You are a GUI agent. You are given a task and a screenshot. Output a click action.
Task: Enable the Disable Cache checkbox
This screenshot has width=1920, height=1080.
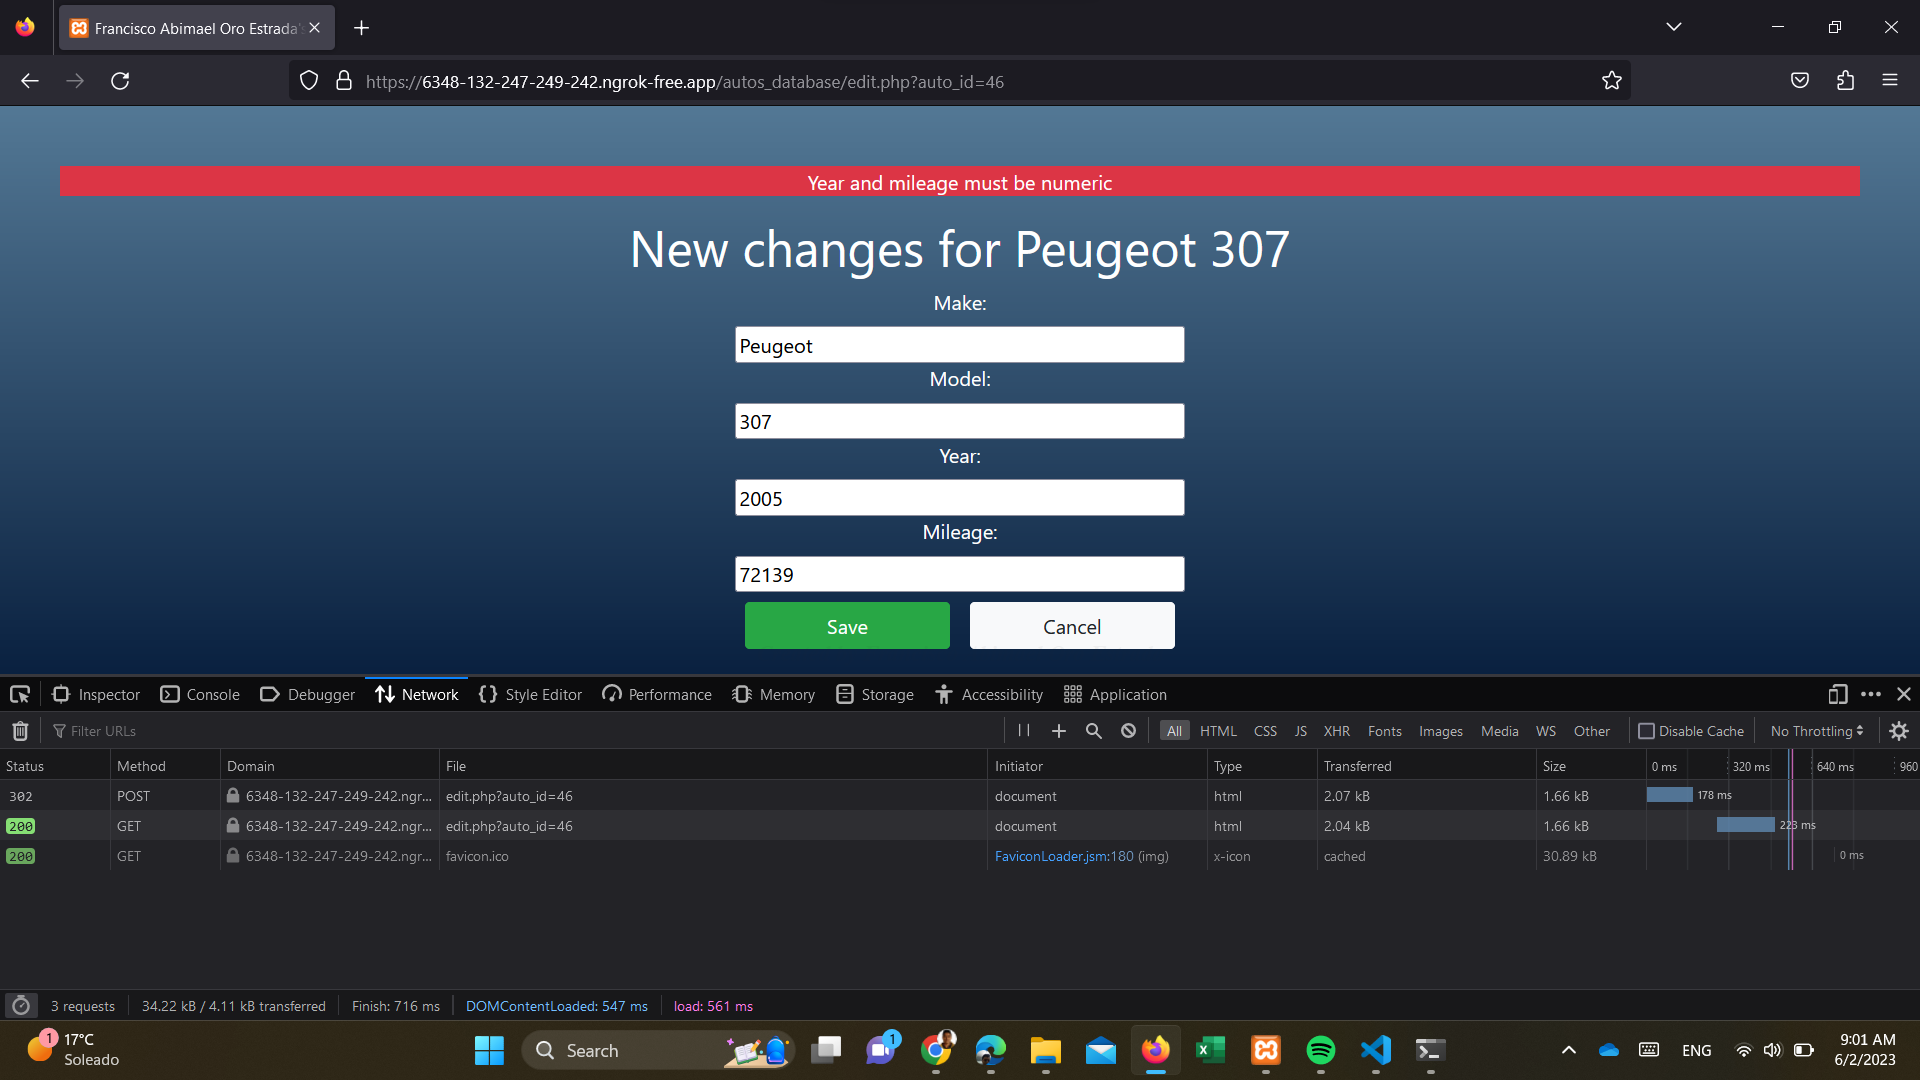tap(1646, 731)
